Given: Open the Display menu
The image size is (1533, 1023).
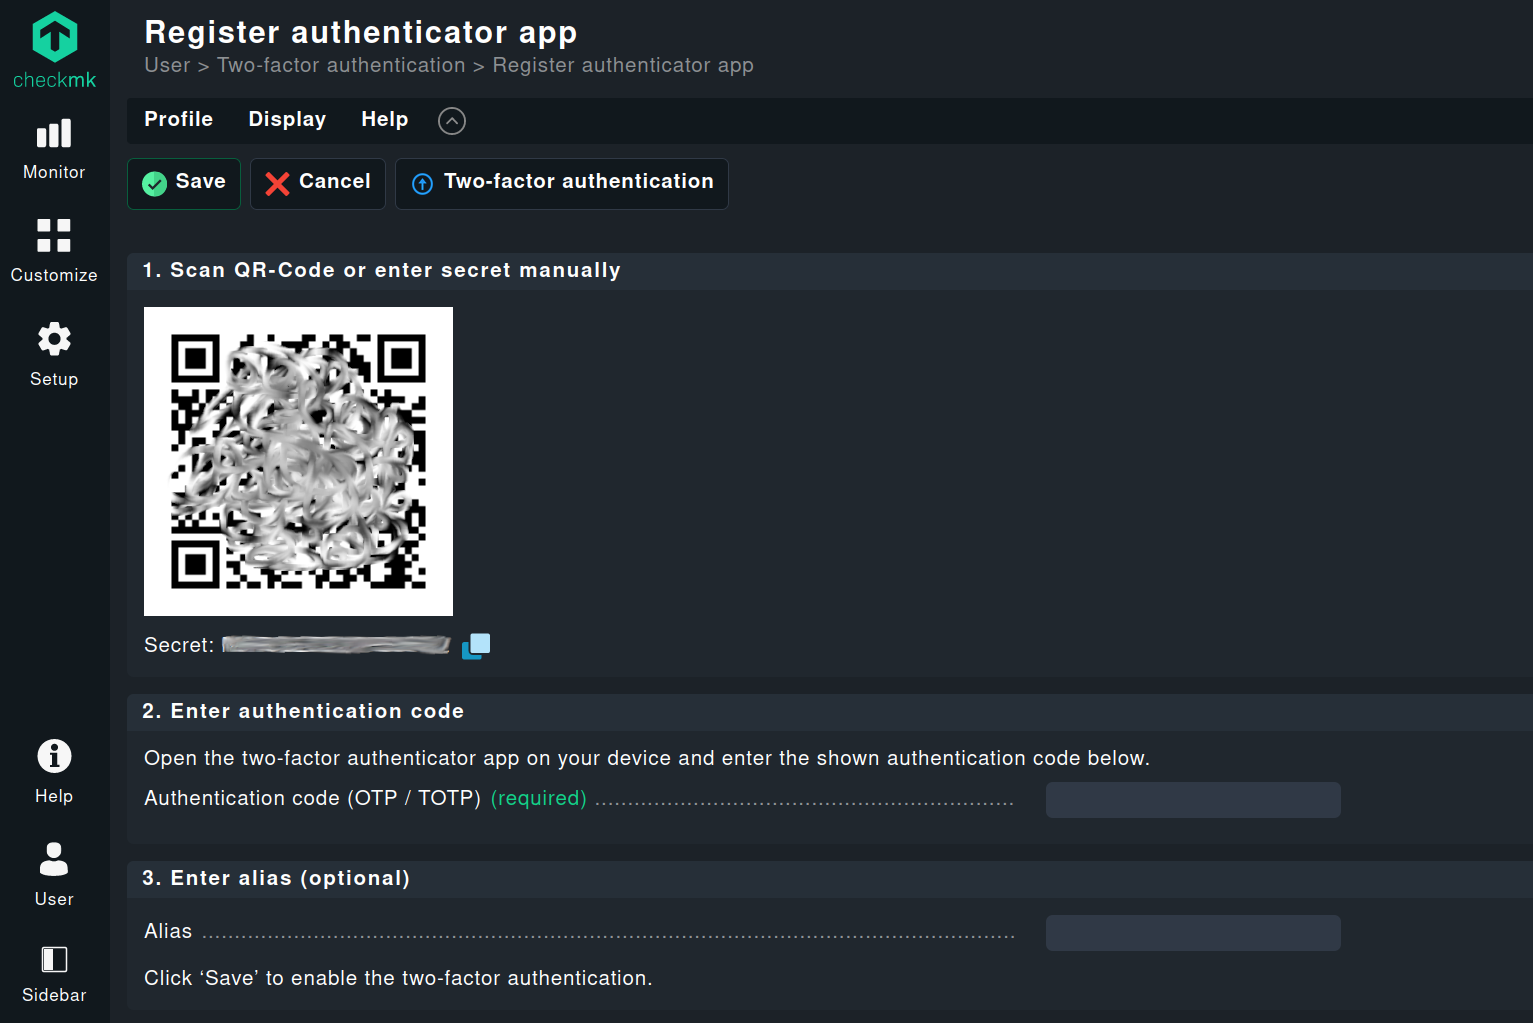Looking at the screenshot, I should [287, 119].
